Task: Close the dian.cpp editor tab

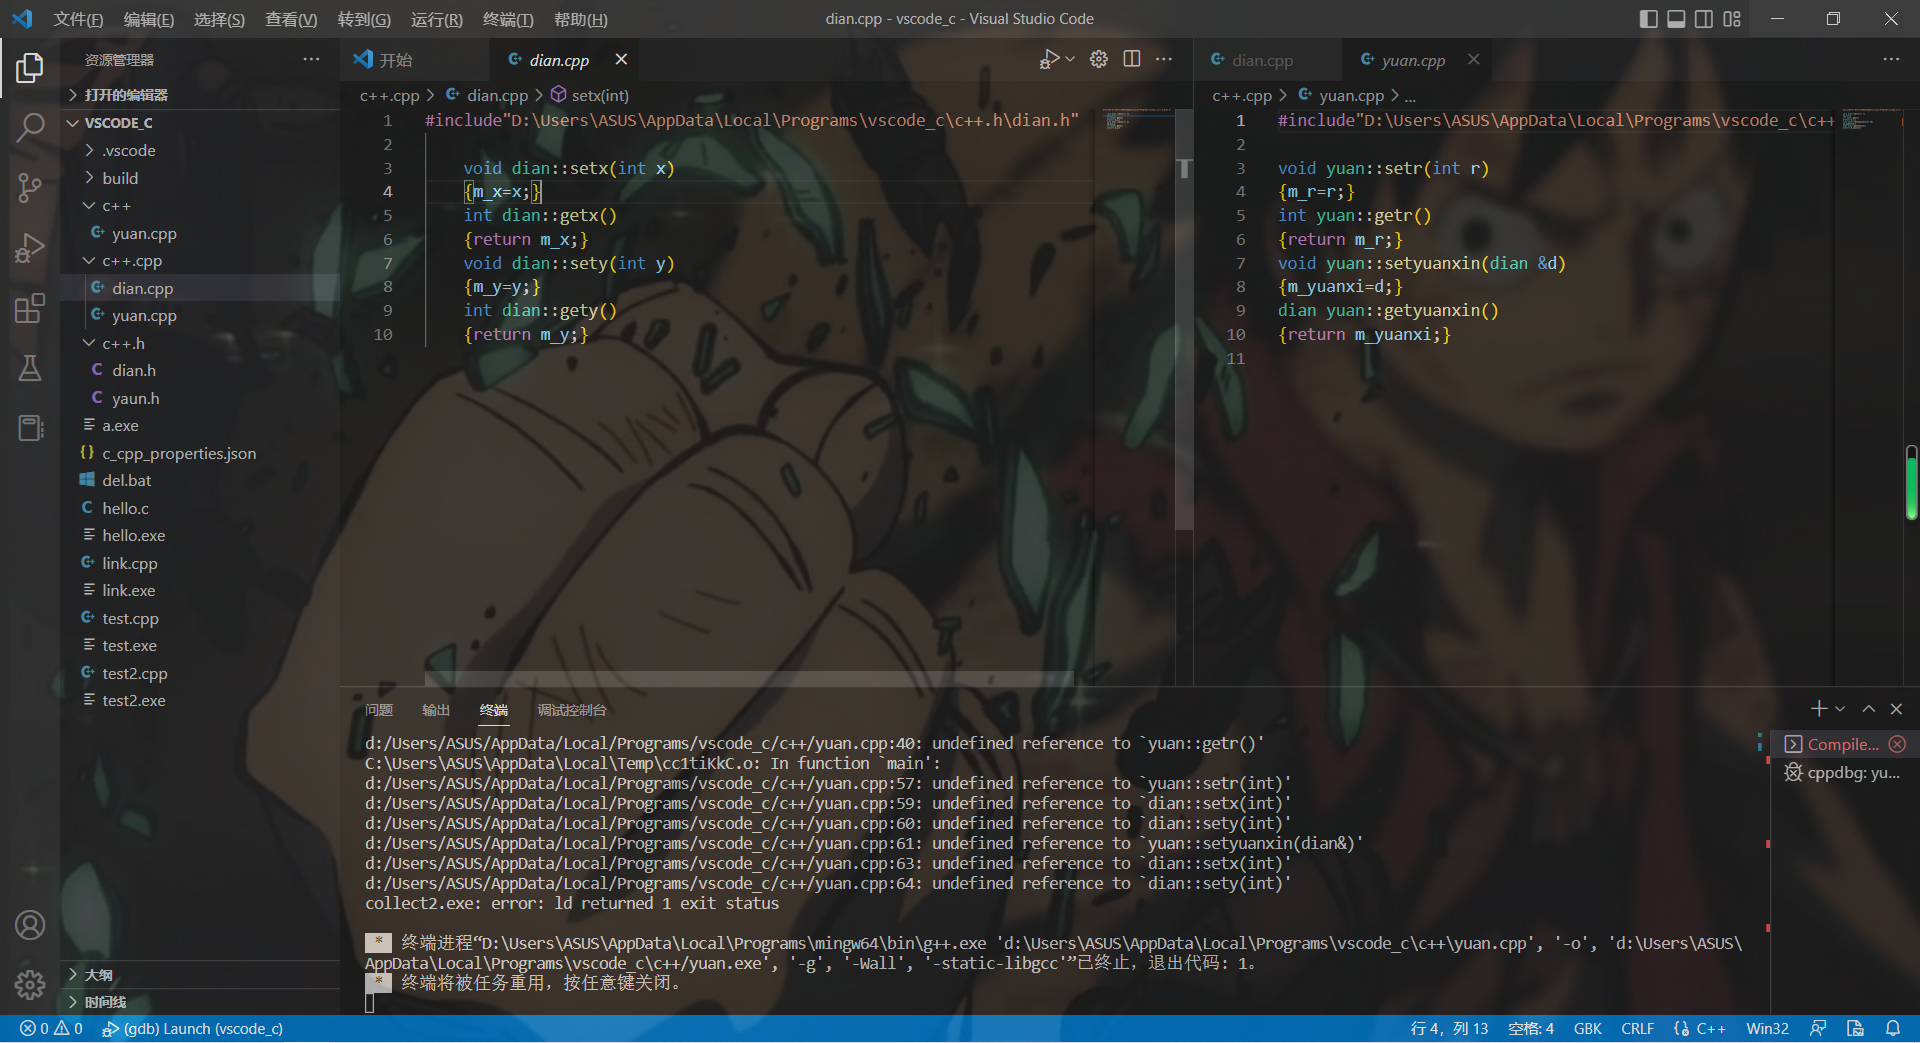Action: pos(621,59)
